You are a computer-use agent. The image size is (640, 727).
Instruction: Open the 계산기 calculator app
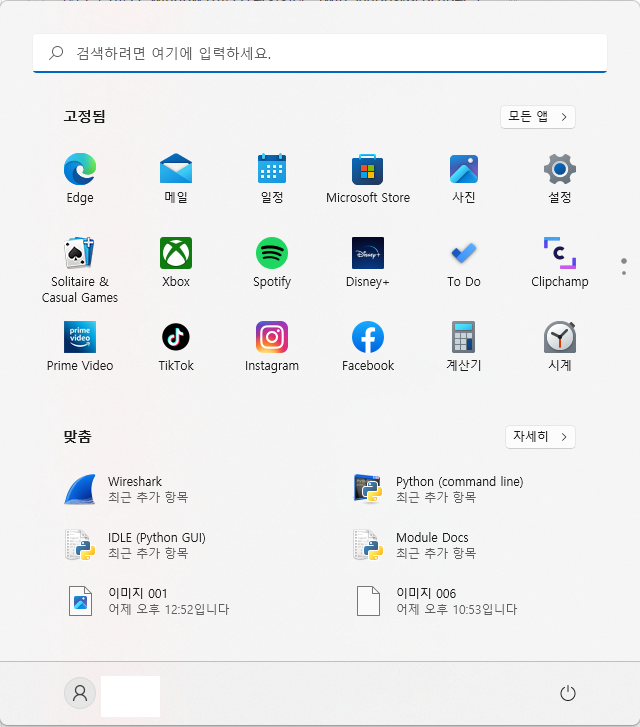pyautogui.click(x=464, y=346)
